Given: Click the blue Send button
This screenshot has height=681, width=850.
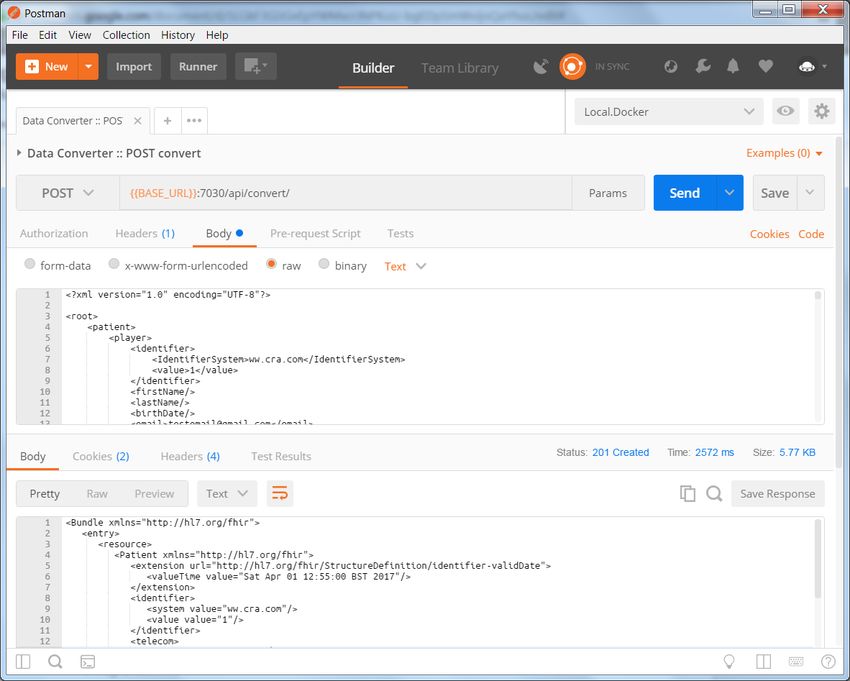Looking at the screenshot, I should (685, 192).
